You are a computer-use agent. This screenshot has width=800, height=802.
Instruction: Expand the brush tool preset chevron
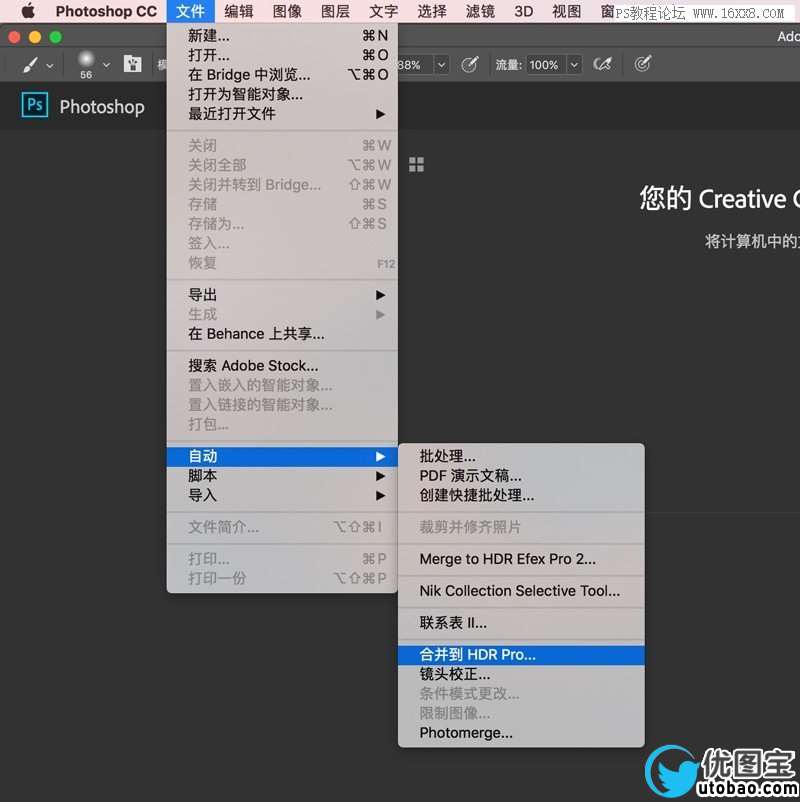(50, 66)
